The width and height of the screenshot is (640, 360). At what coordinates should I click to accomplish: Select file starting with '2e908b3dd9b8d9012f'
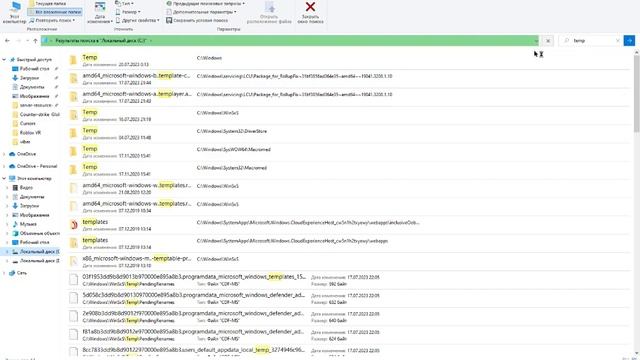(349, 316)
